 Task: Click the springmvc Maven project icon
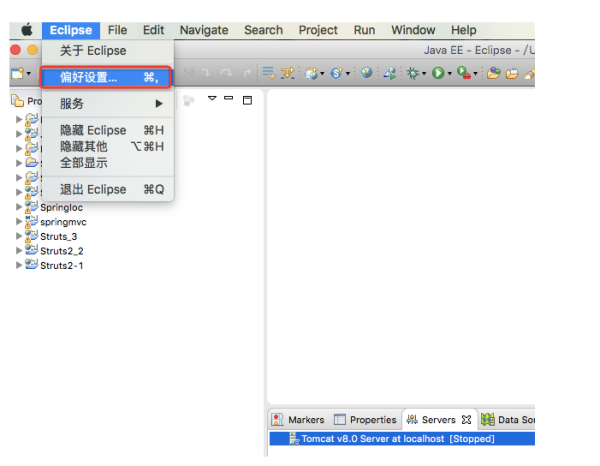click(x=31, y=222)
